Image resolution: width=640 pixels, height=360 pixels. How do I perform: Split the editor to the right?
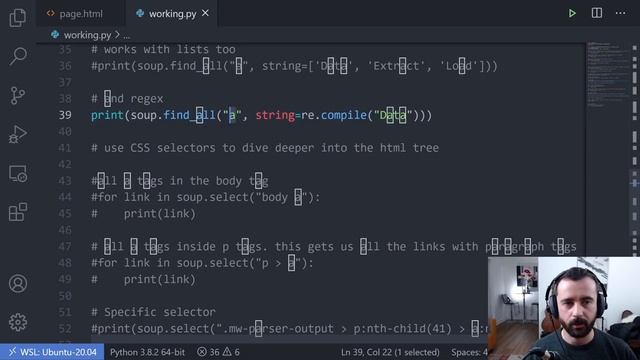(x=596, y=13)
